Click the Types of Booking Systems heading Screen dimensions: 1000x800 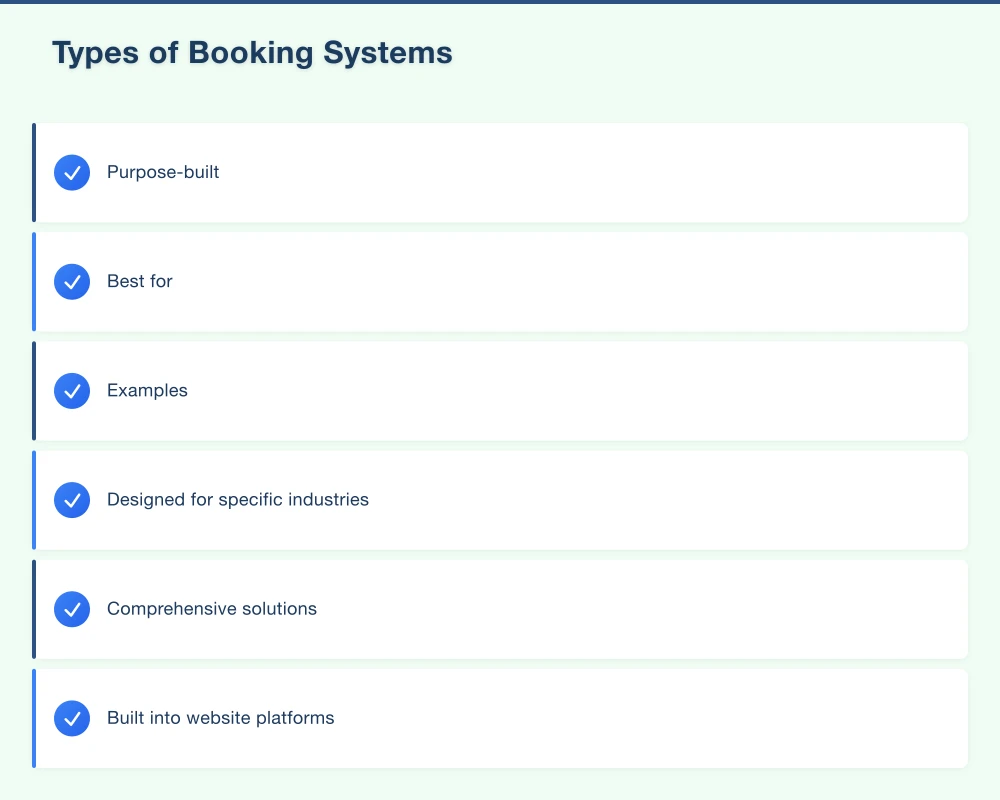click(x=252, y=52)
